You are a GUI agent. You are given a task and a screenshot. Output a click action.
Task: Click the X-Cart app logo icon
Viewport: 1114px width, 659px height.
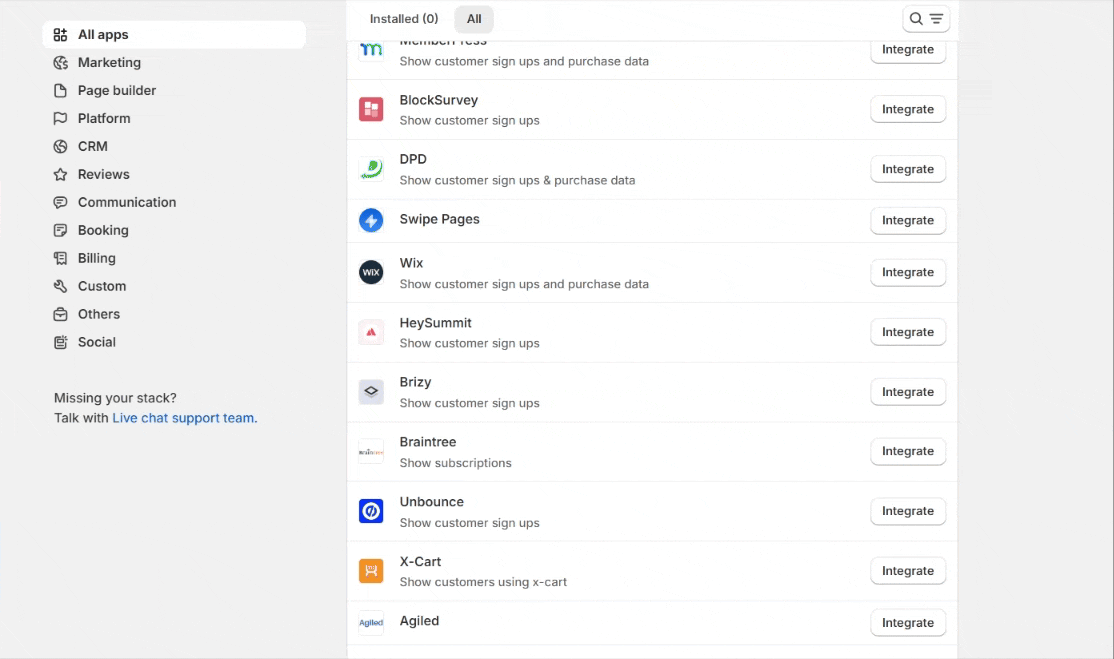point(371,571)
